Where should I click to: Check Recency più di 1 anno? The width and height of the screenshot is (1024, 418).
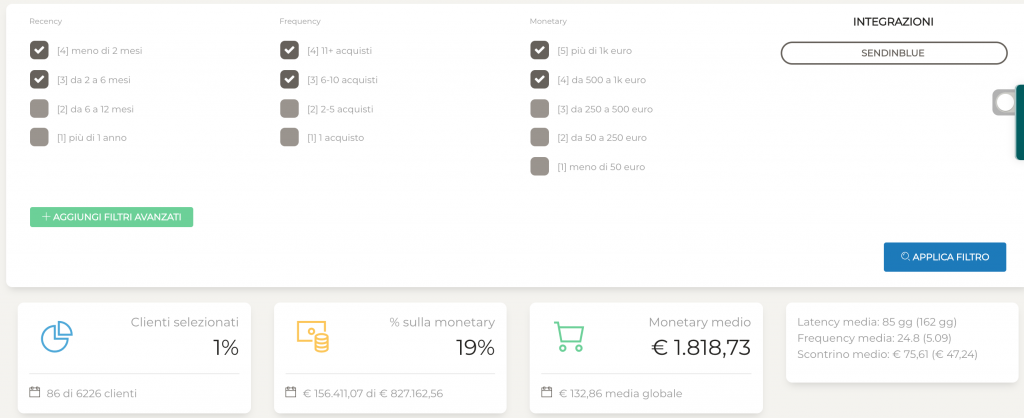[x=39, y=137]
